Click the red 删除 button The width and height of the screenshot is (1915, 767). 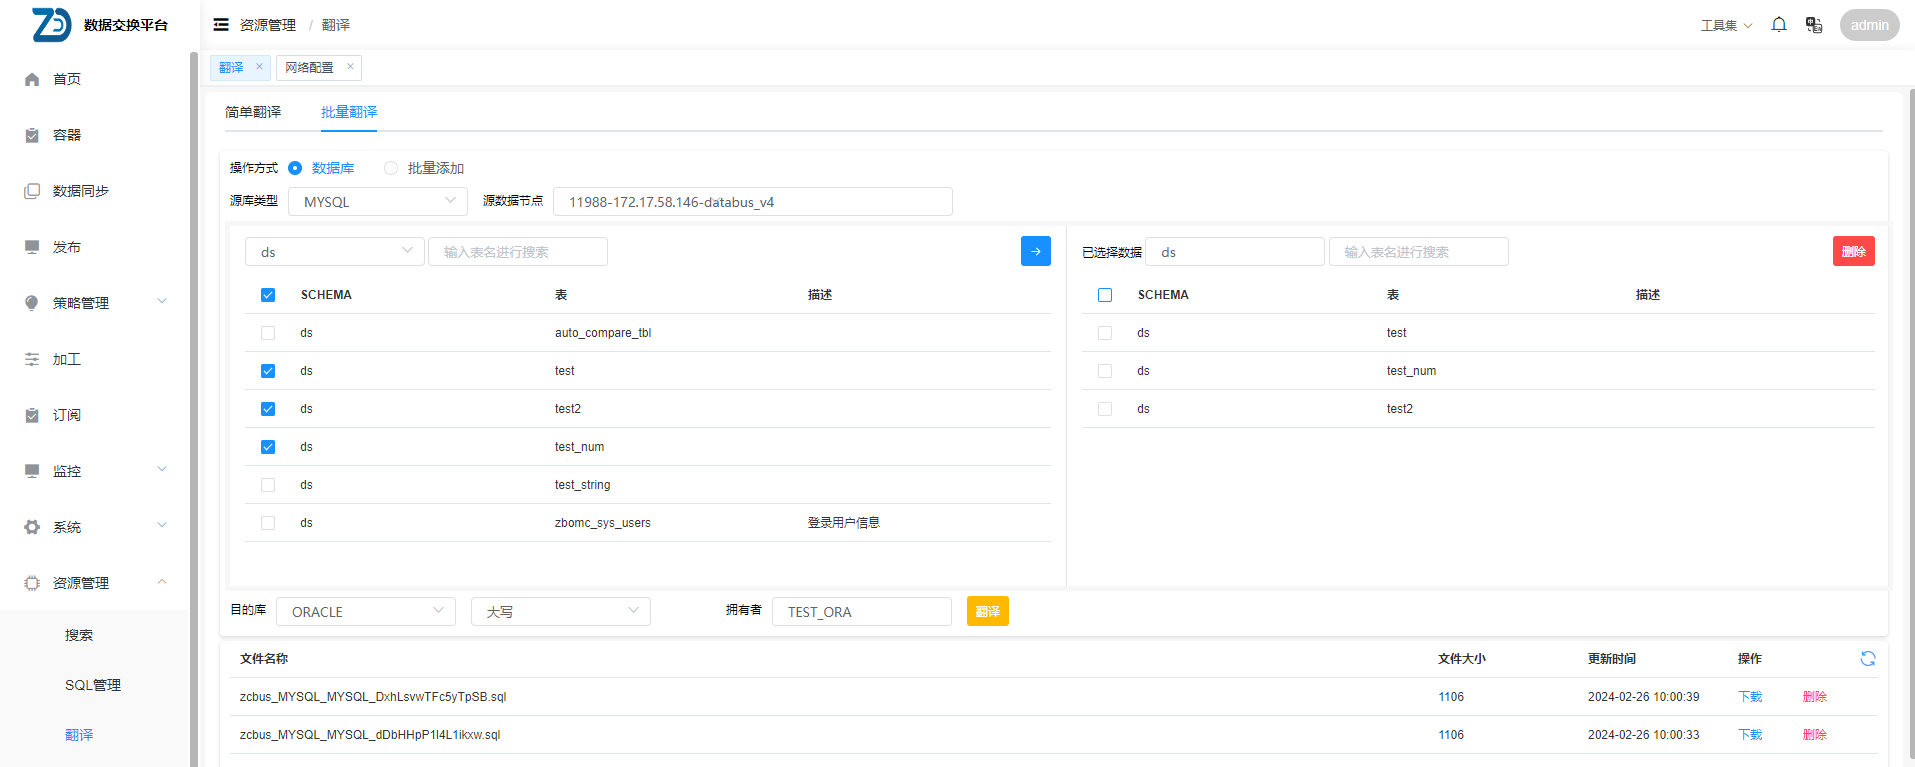point(1853,251)
